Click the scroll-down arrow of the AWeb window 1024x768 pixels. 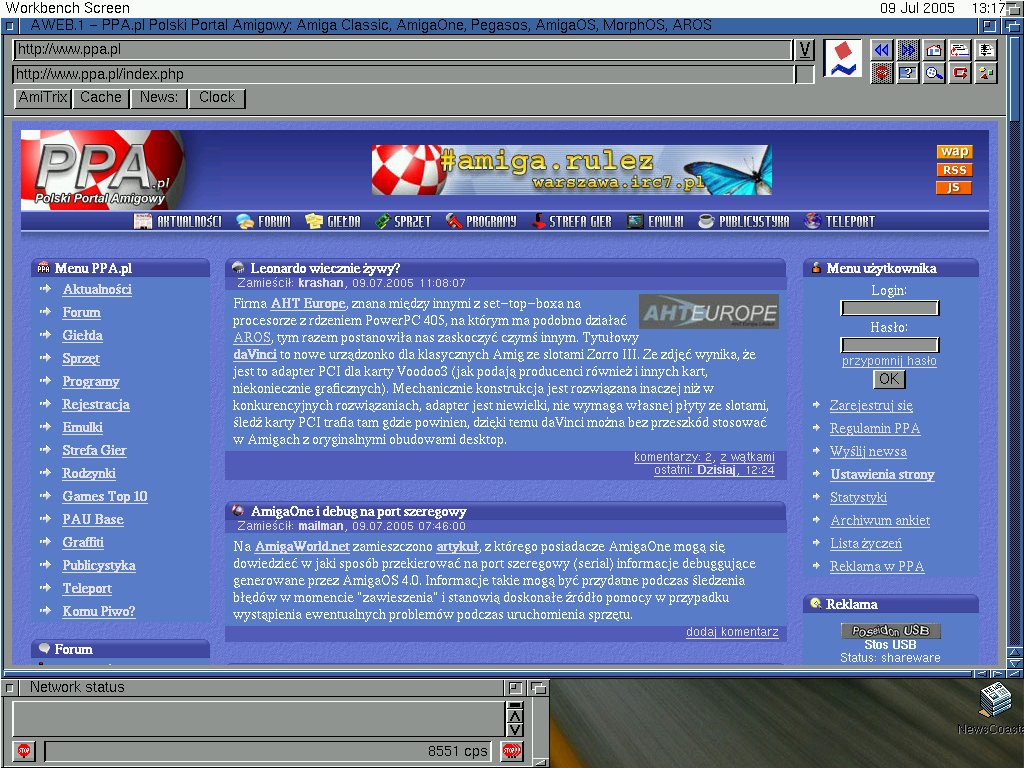[x=1014, y=664]
